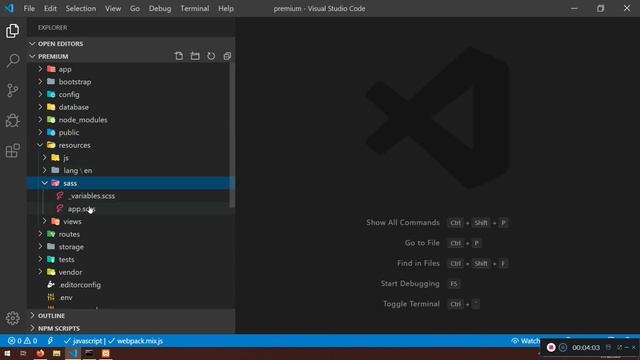Open the Terminal menu
640x360 pixels.
[195, 8]
